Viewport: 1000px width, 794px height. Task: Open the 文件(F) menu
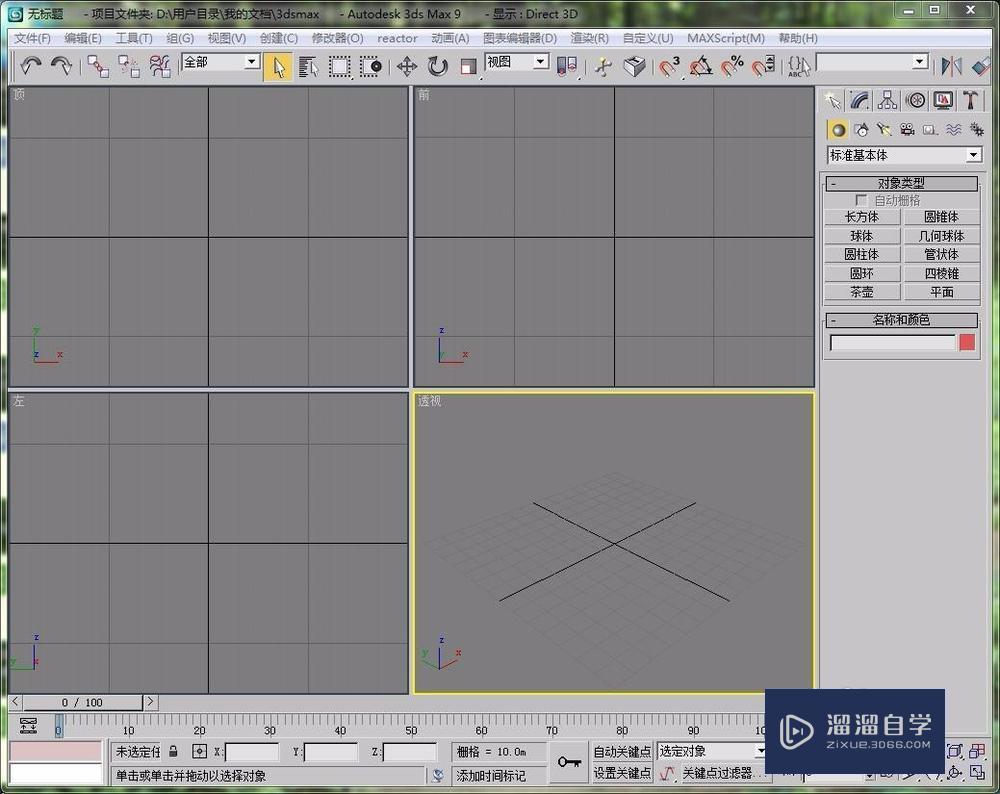click(33, 38)
